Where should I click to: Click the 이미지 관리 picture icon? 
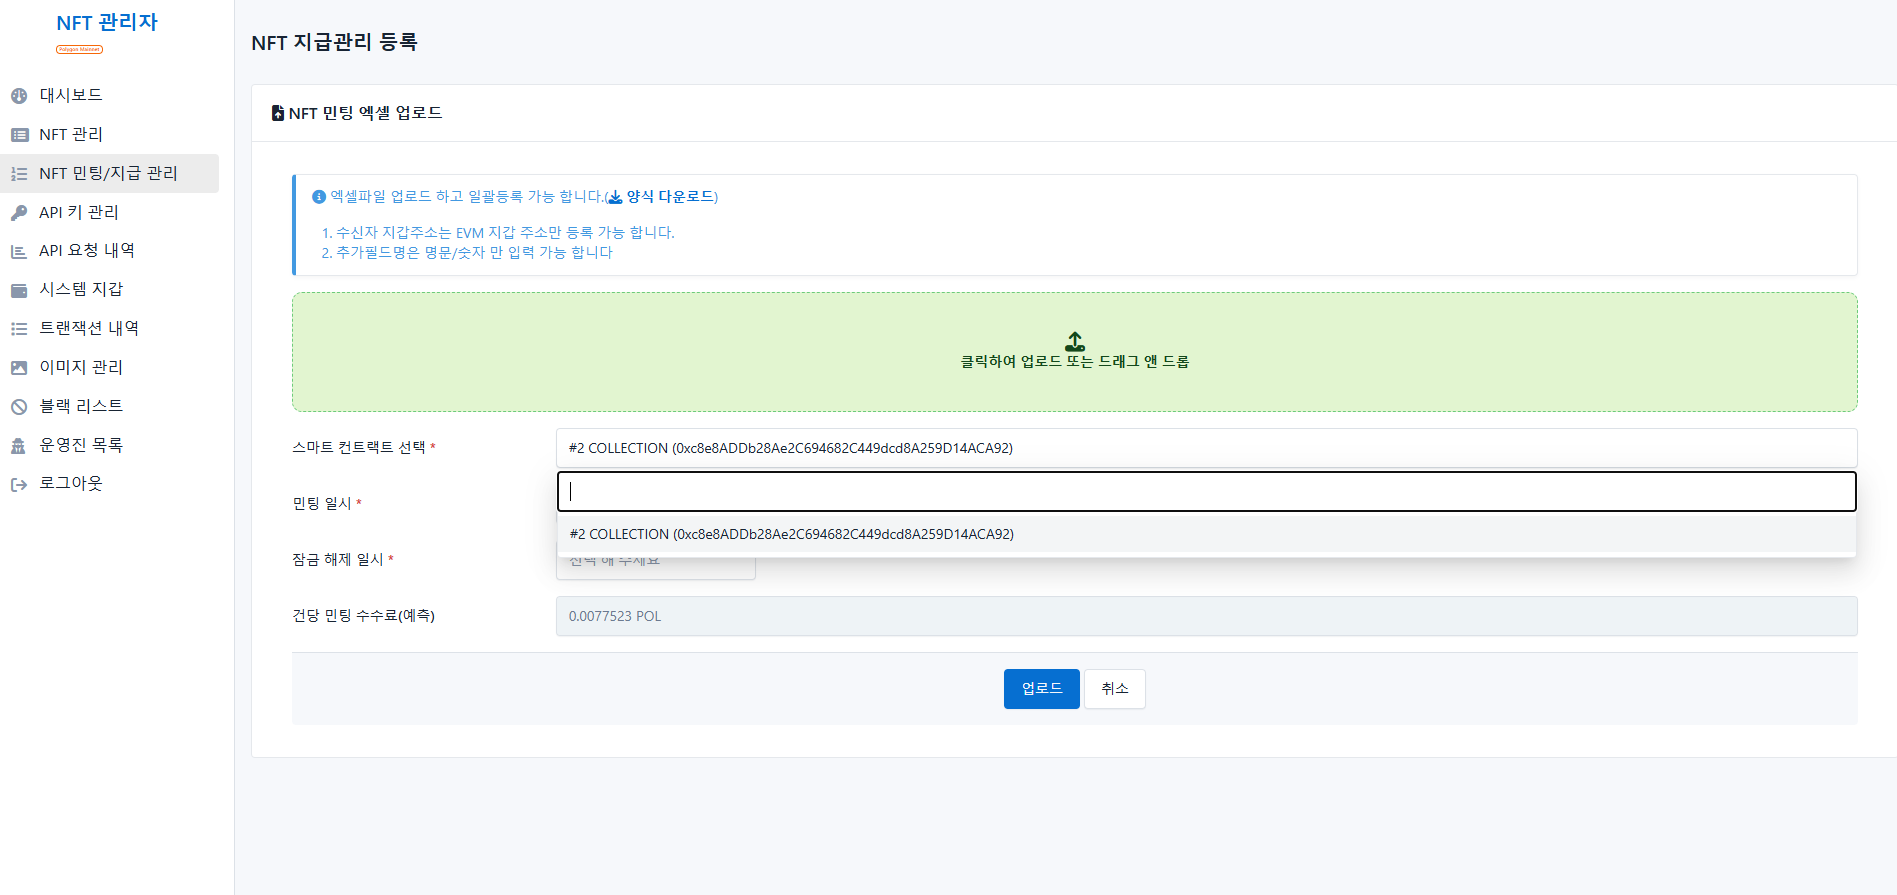(x=19, y=368)
